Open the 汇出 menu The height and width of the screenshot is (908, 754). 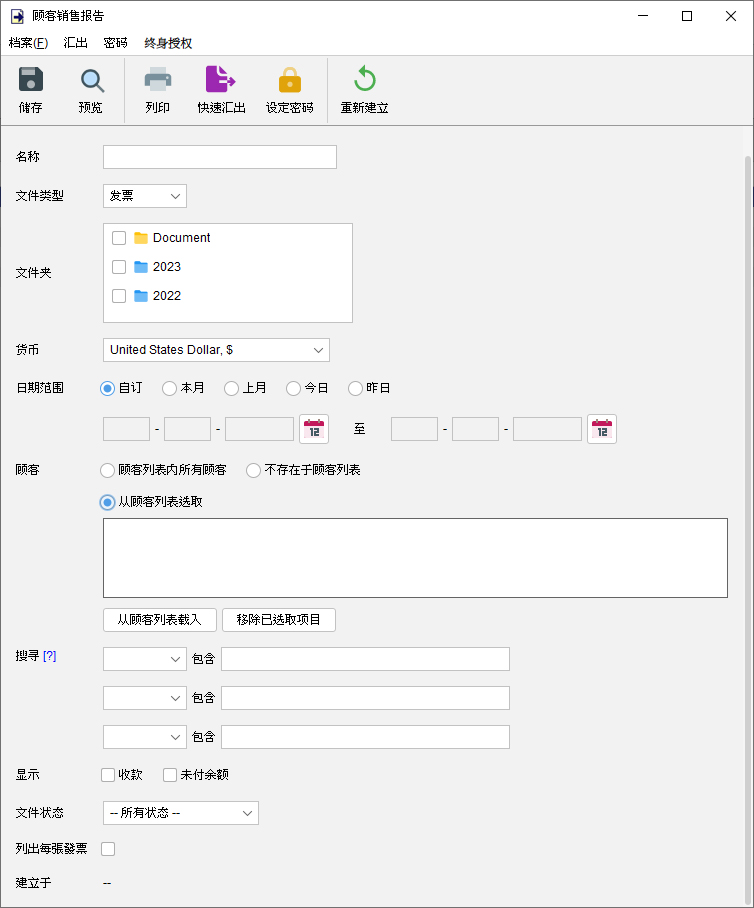[x=75, y=43]
